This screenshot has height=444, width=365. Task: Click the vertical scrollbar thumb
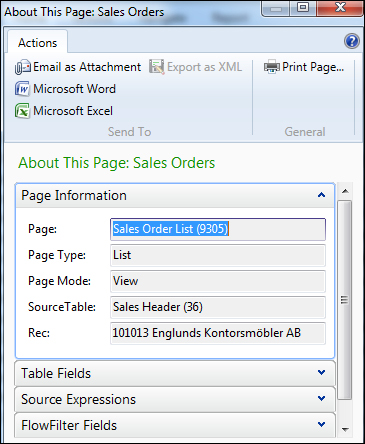(345, 300)
